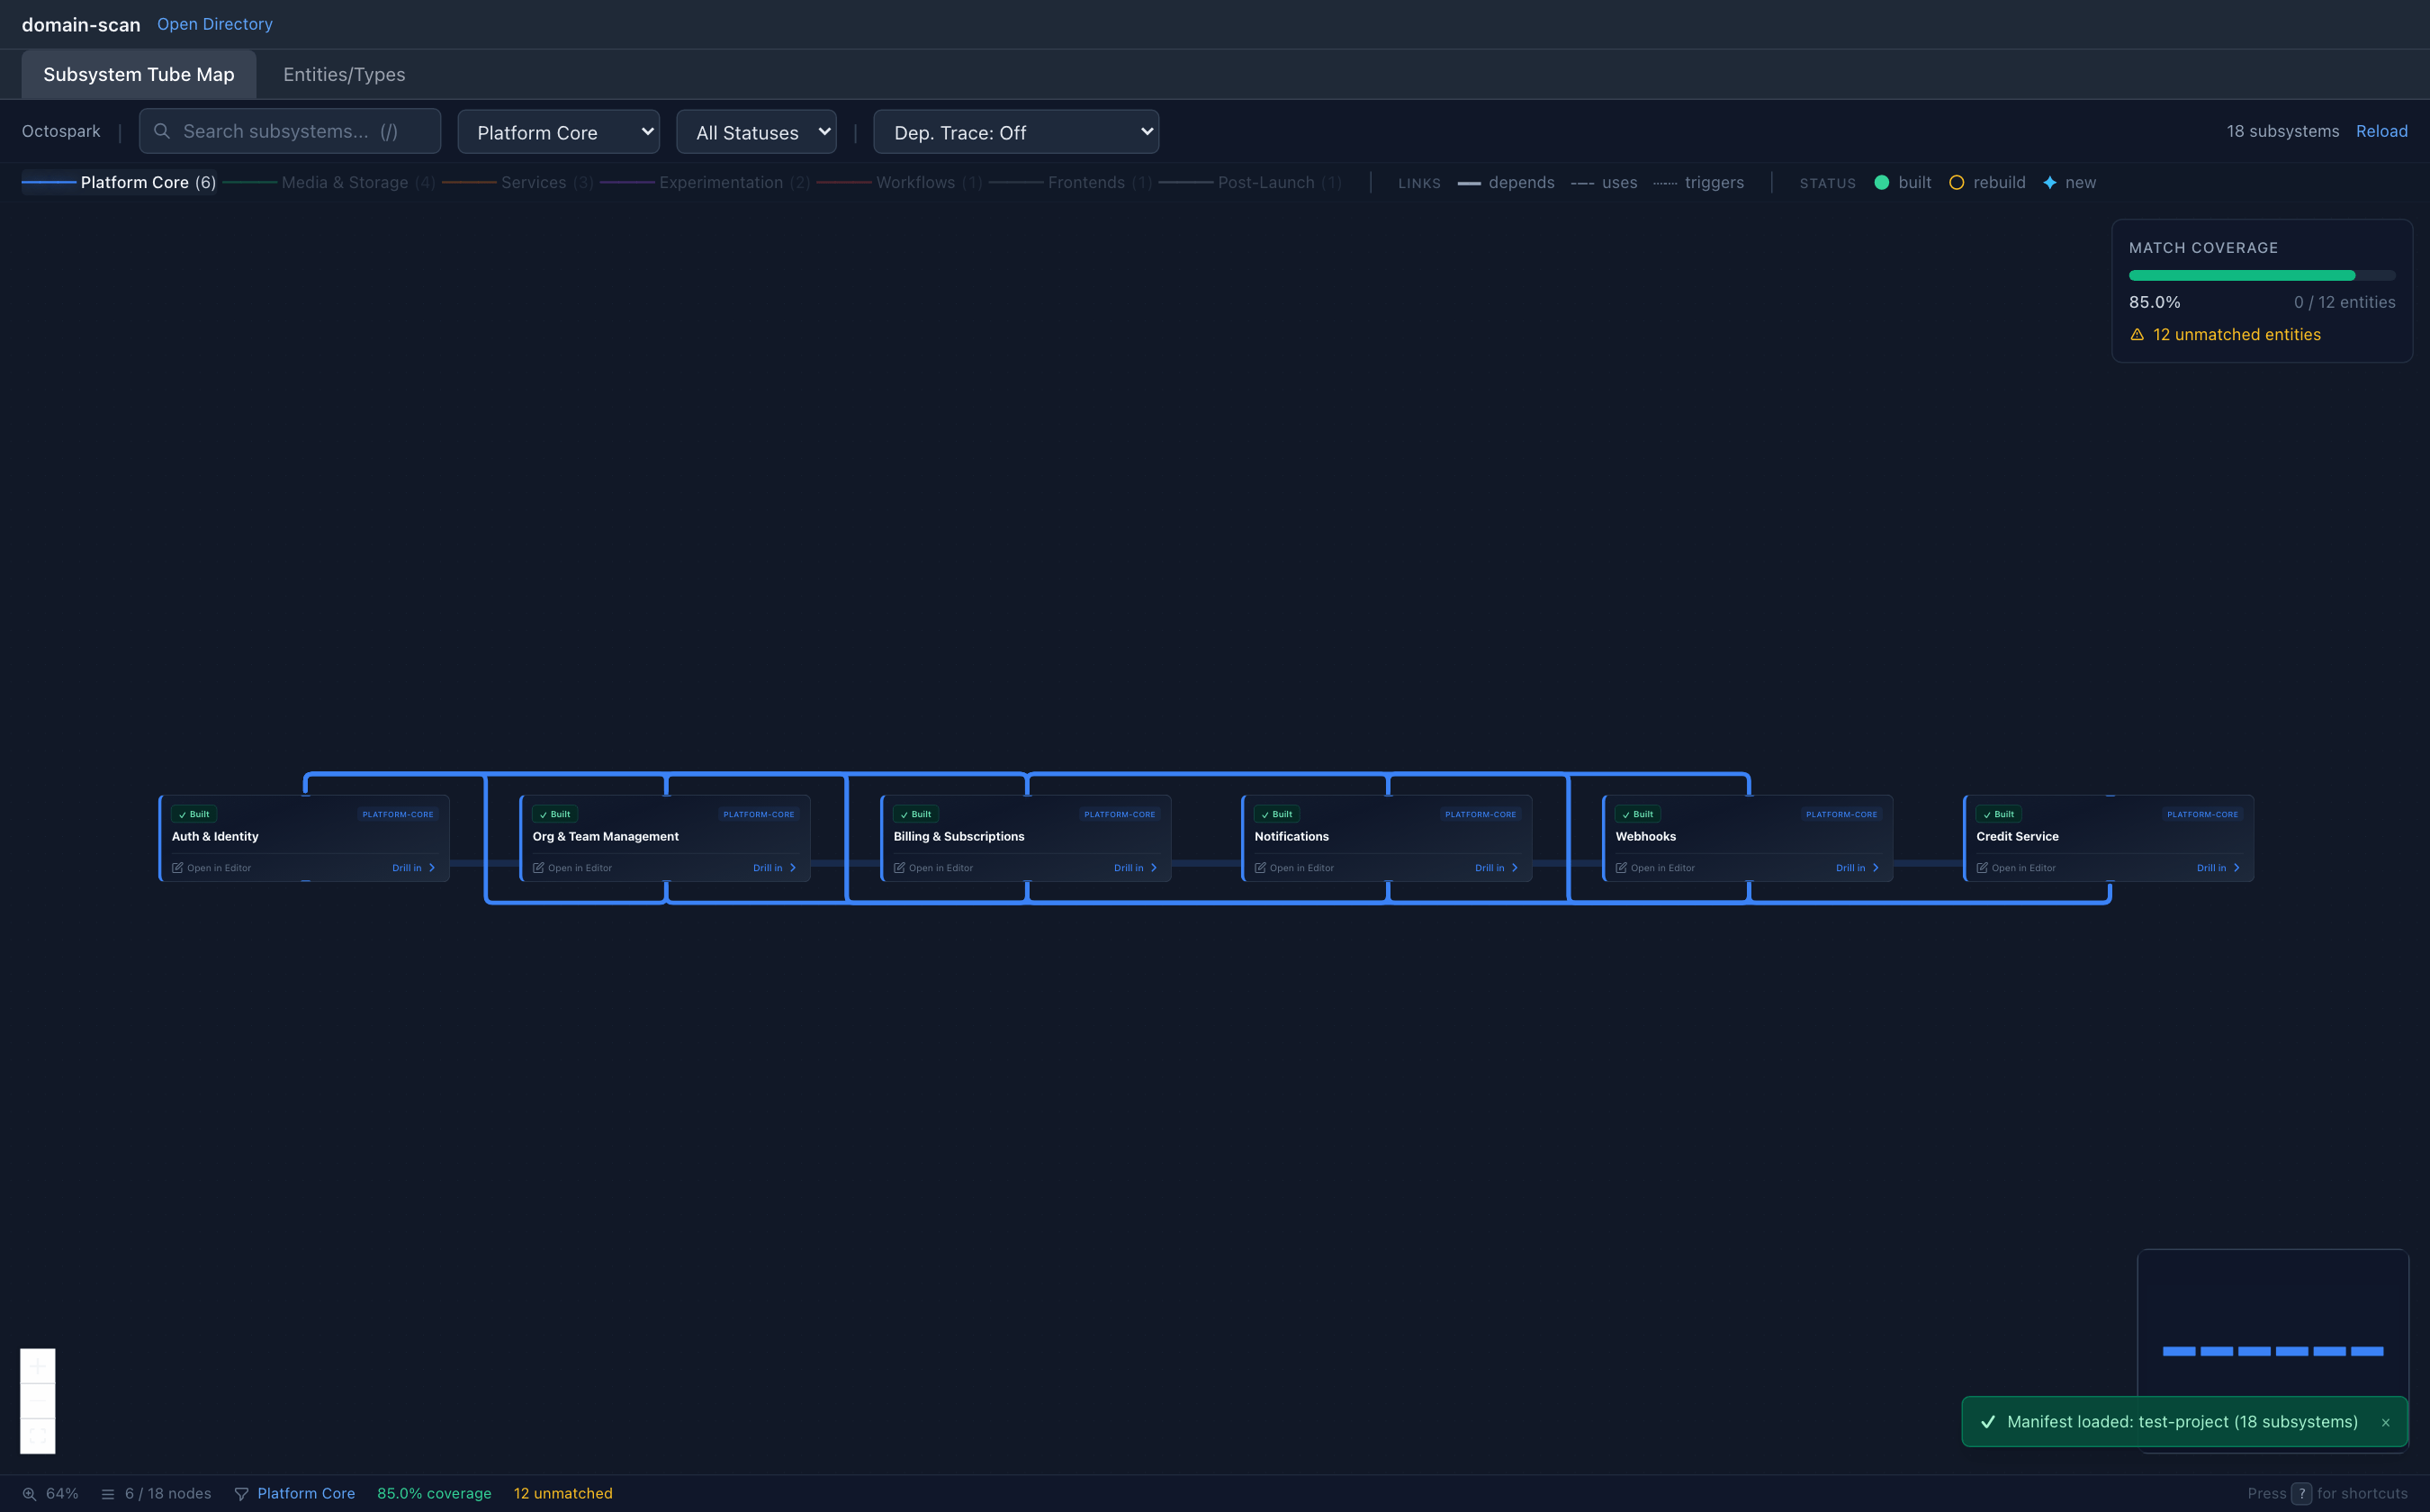2430x1512 pixels.
Task: Click Open in Editor icon on Credit Service
Action: pyautogui.click(x=1983, y=868)
